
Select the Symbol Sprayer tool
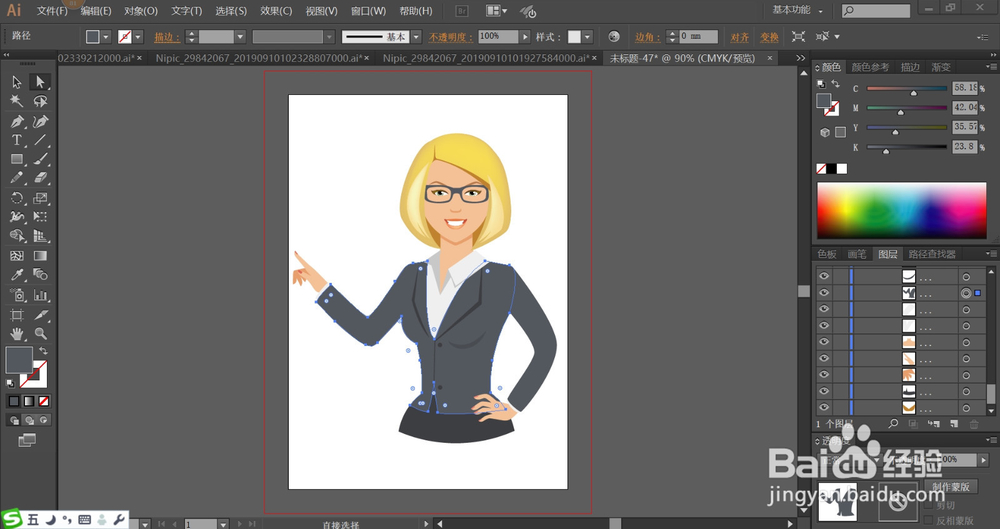pos(17,295)
